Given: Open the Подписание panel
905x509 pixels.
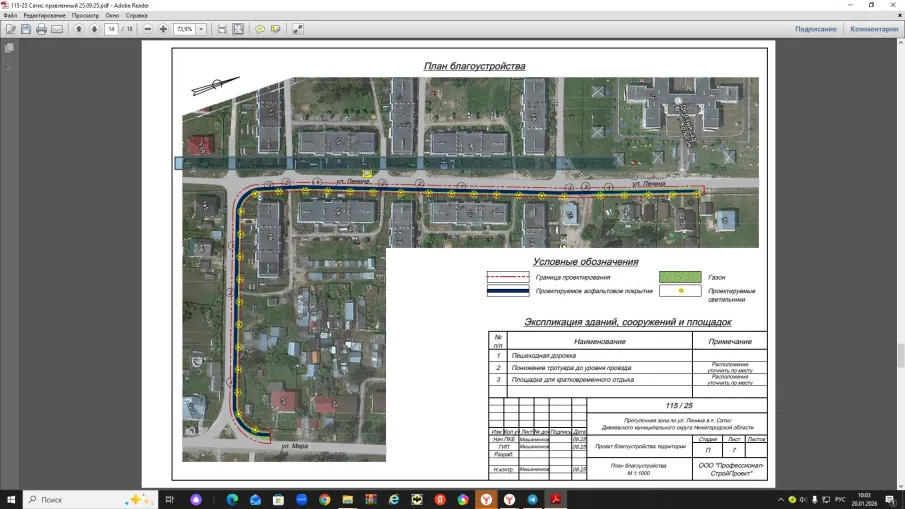Looking at the screenshot, I should point(815,29).
